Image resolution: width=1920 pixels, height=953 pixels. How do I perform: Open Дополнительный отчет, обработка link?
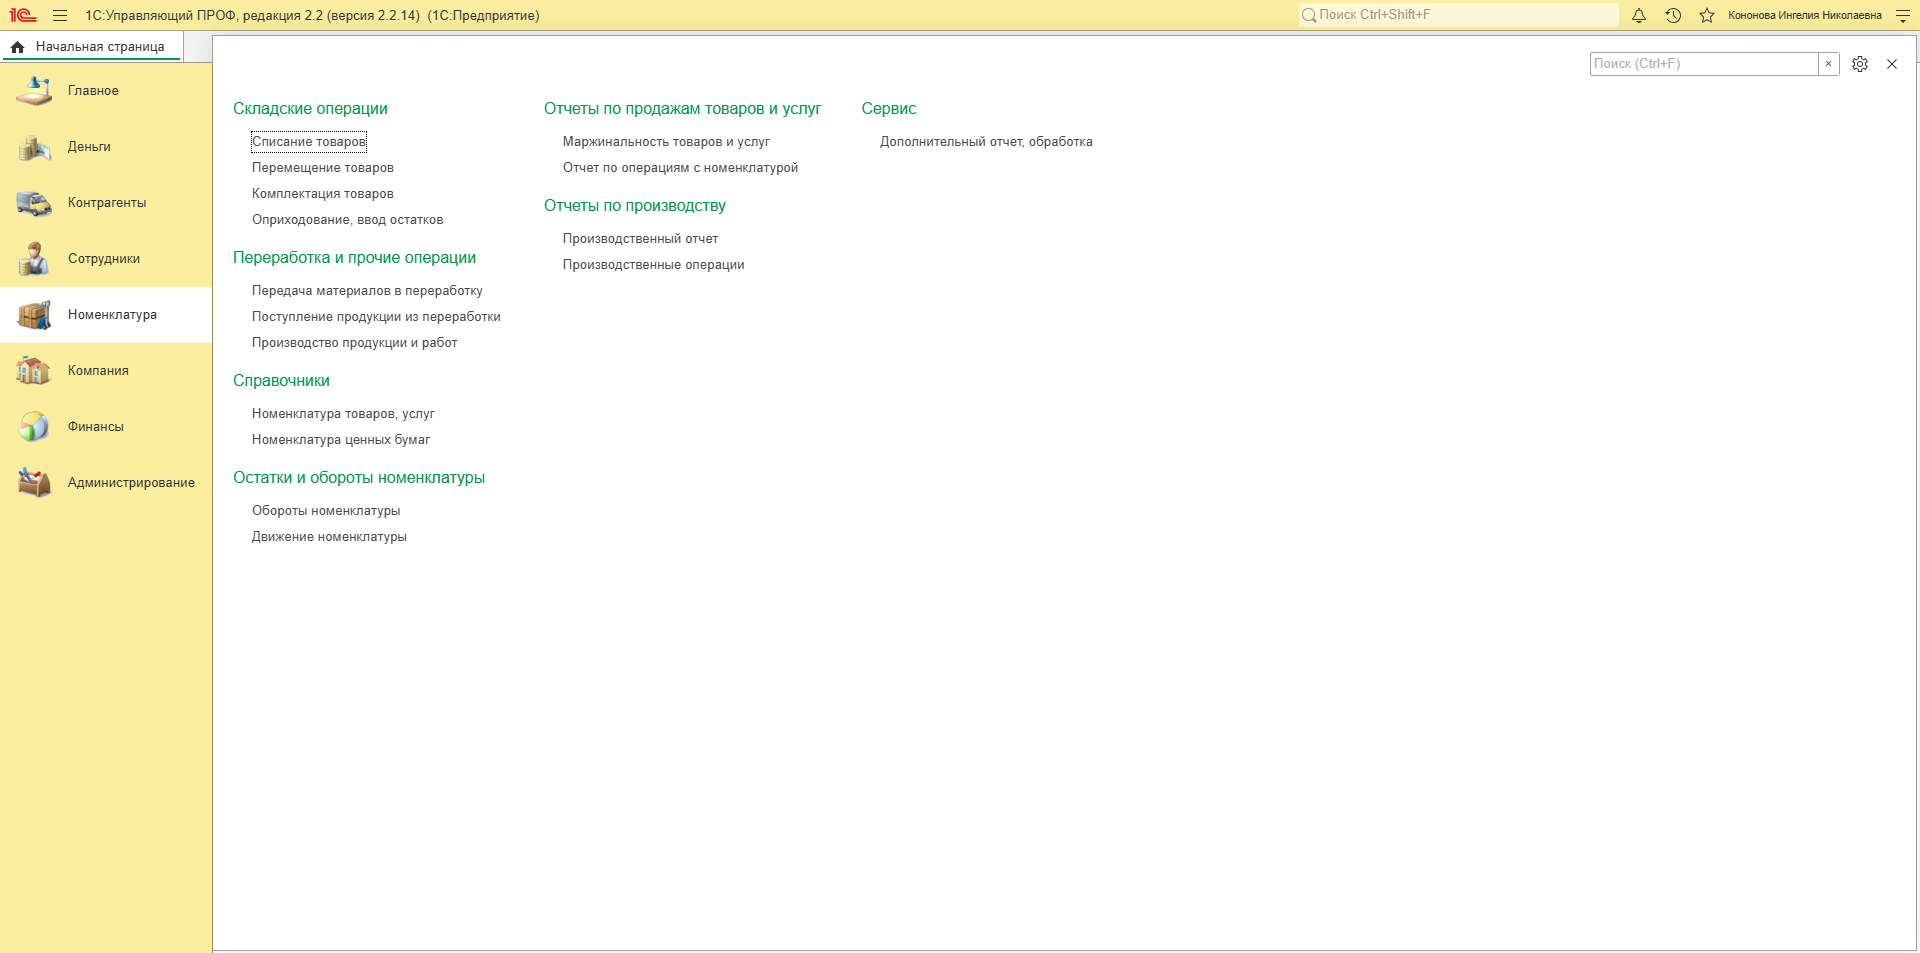click(986, 142)
